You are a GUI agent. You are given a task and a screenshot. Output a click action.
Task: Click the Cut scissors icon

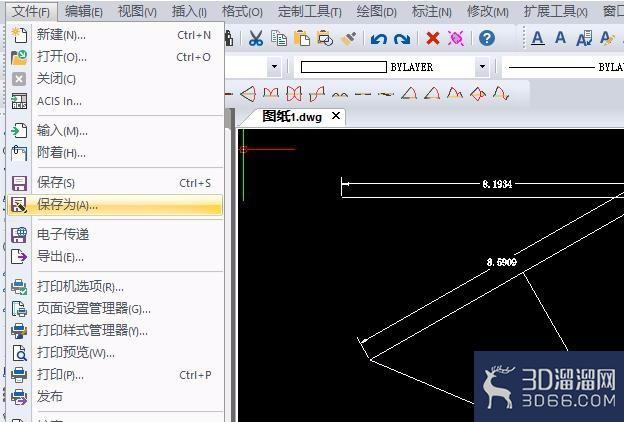point(255,38)
